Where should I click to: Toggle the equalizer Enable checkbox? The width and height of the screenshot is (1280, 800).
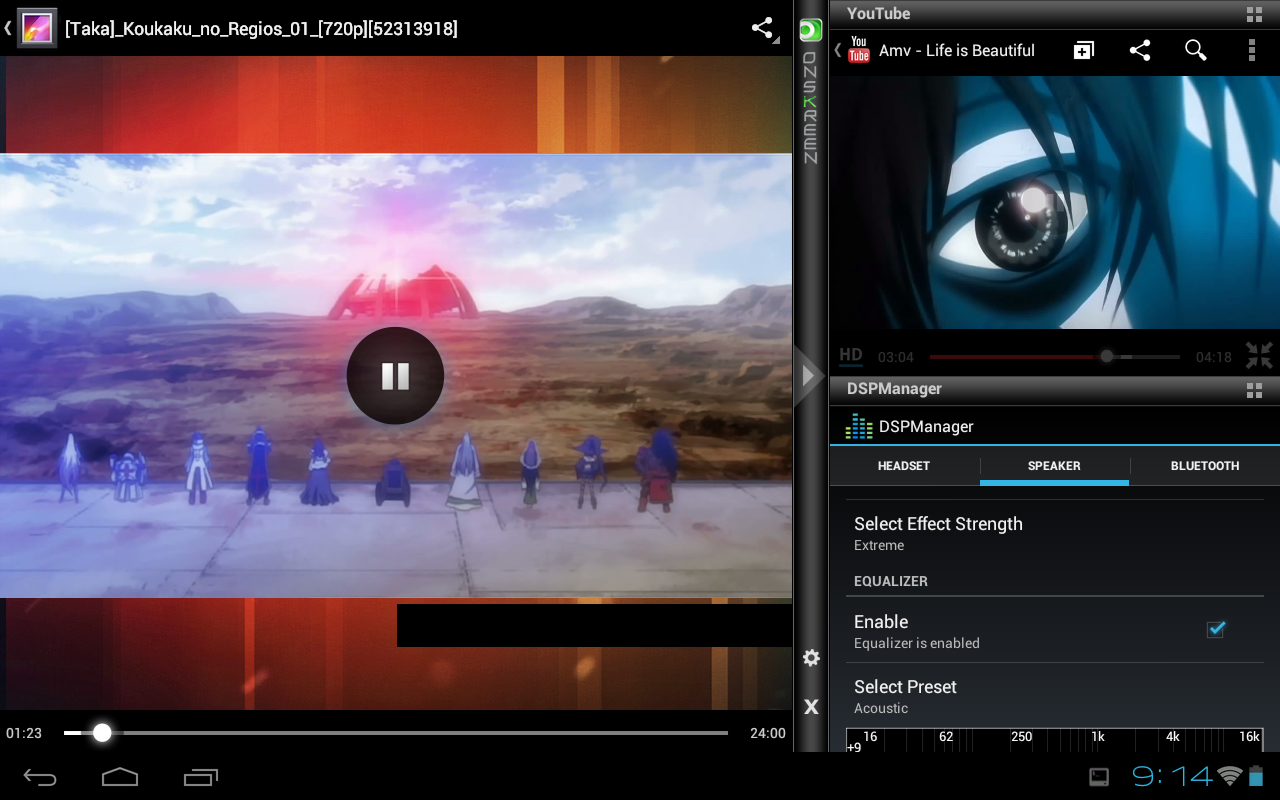click(1216, 629)
